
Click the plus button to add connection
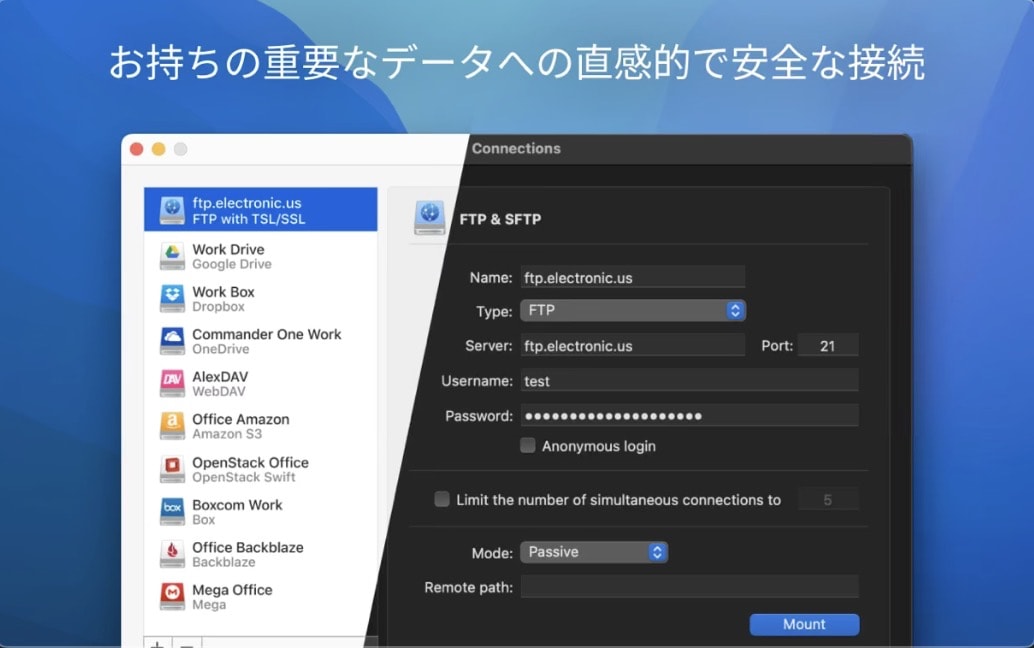click(x=157, y=643)
